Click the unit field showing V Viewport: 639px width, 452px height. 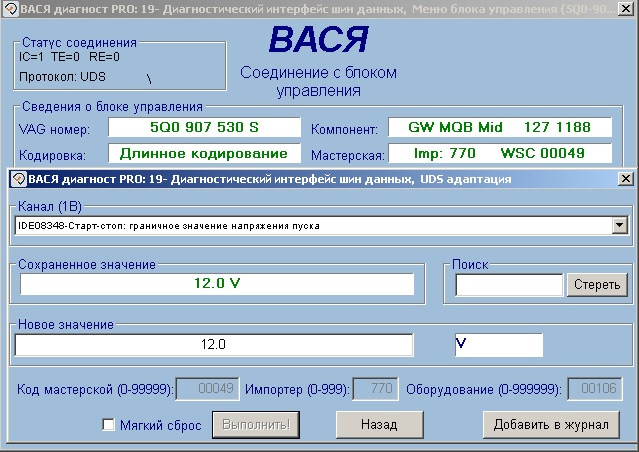click(499, 344)
